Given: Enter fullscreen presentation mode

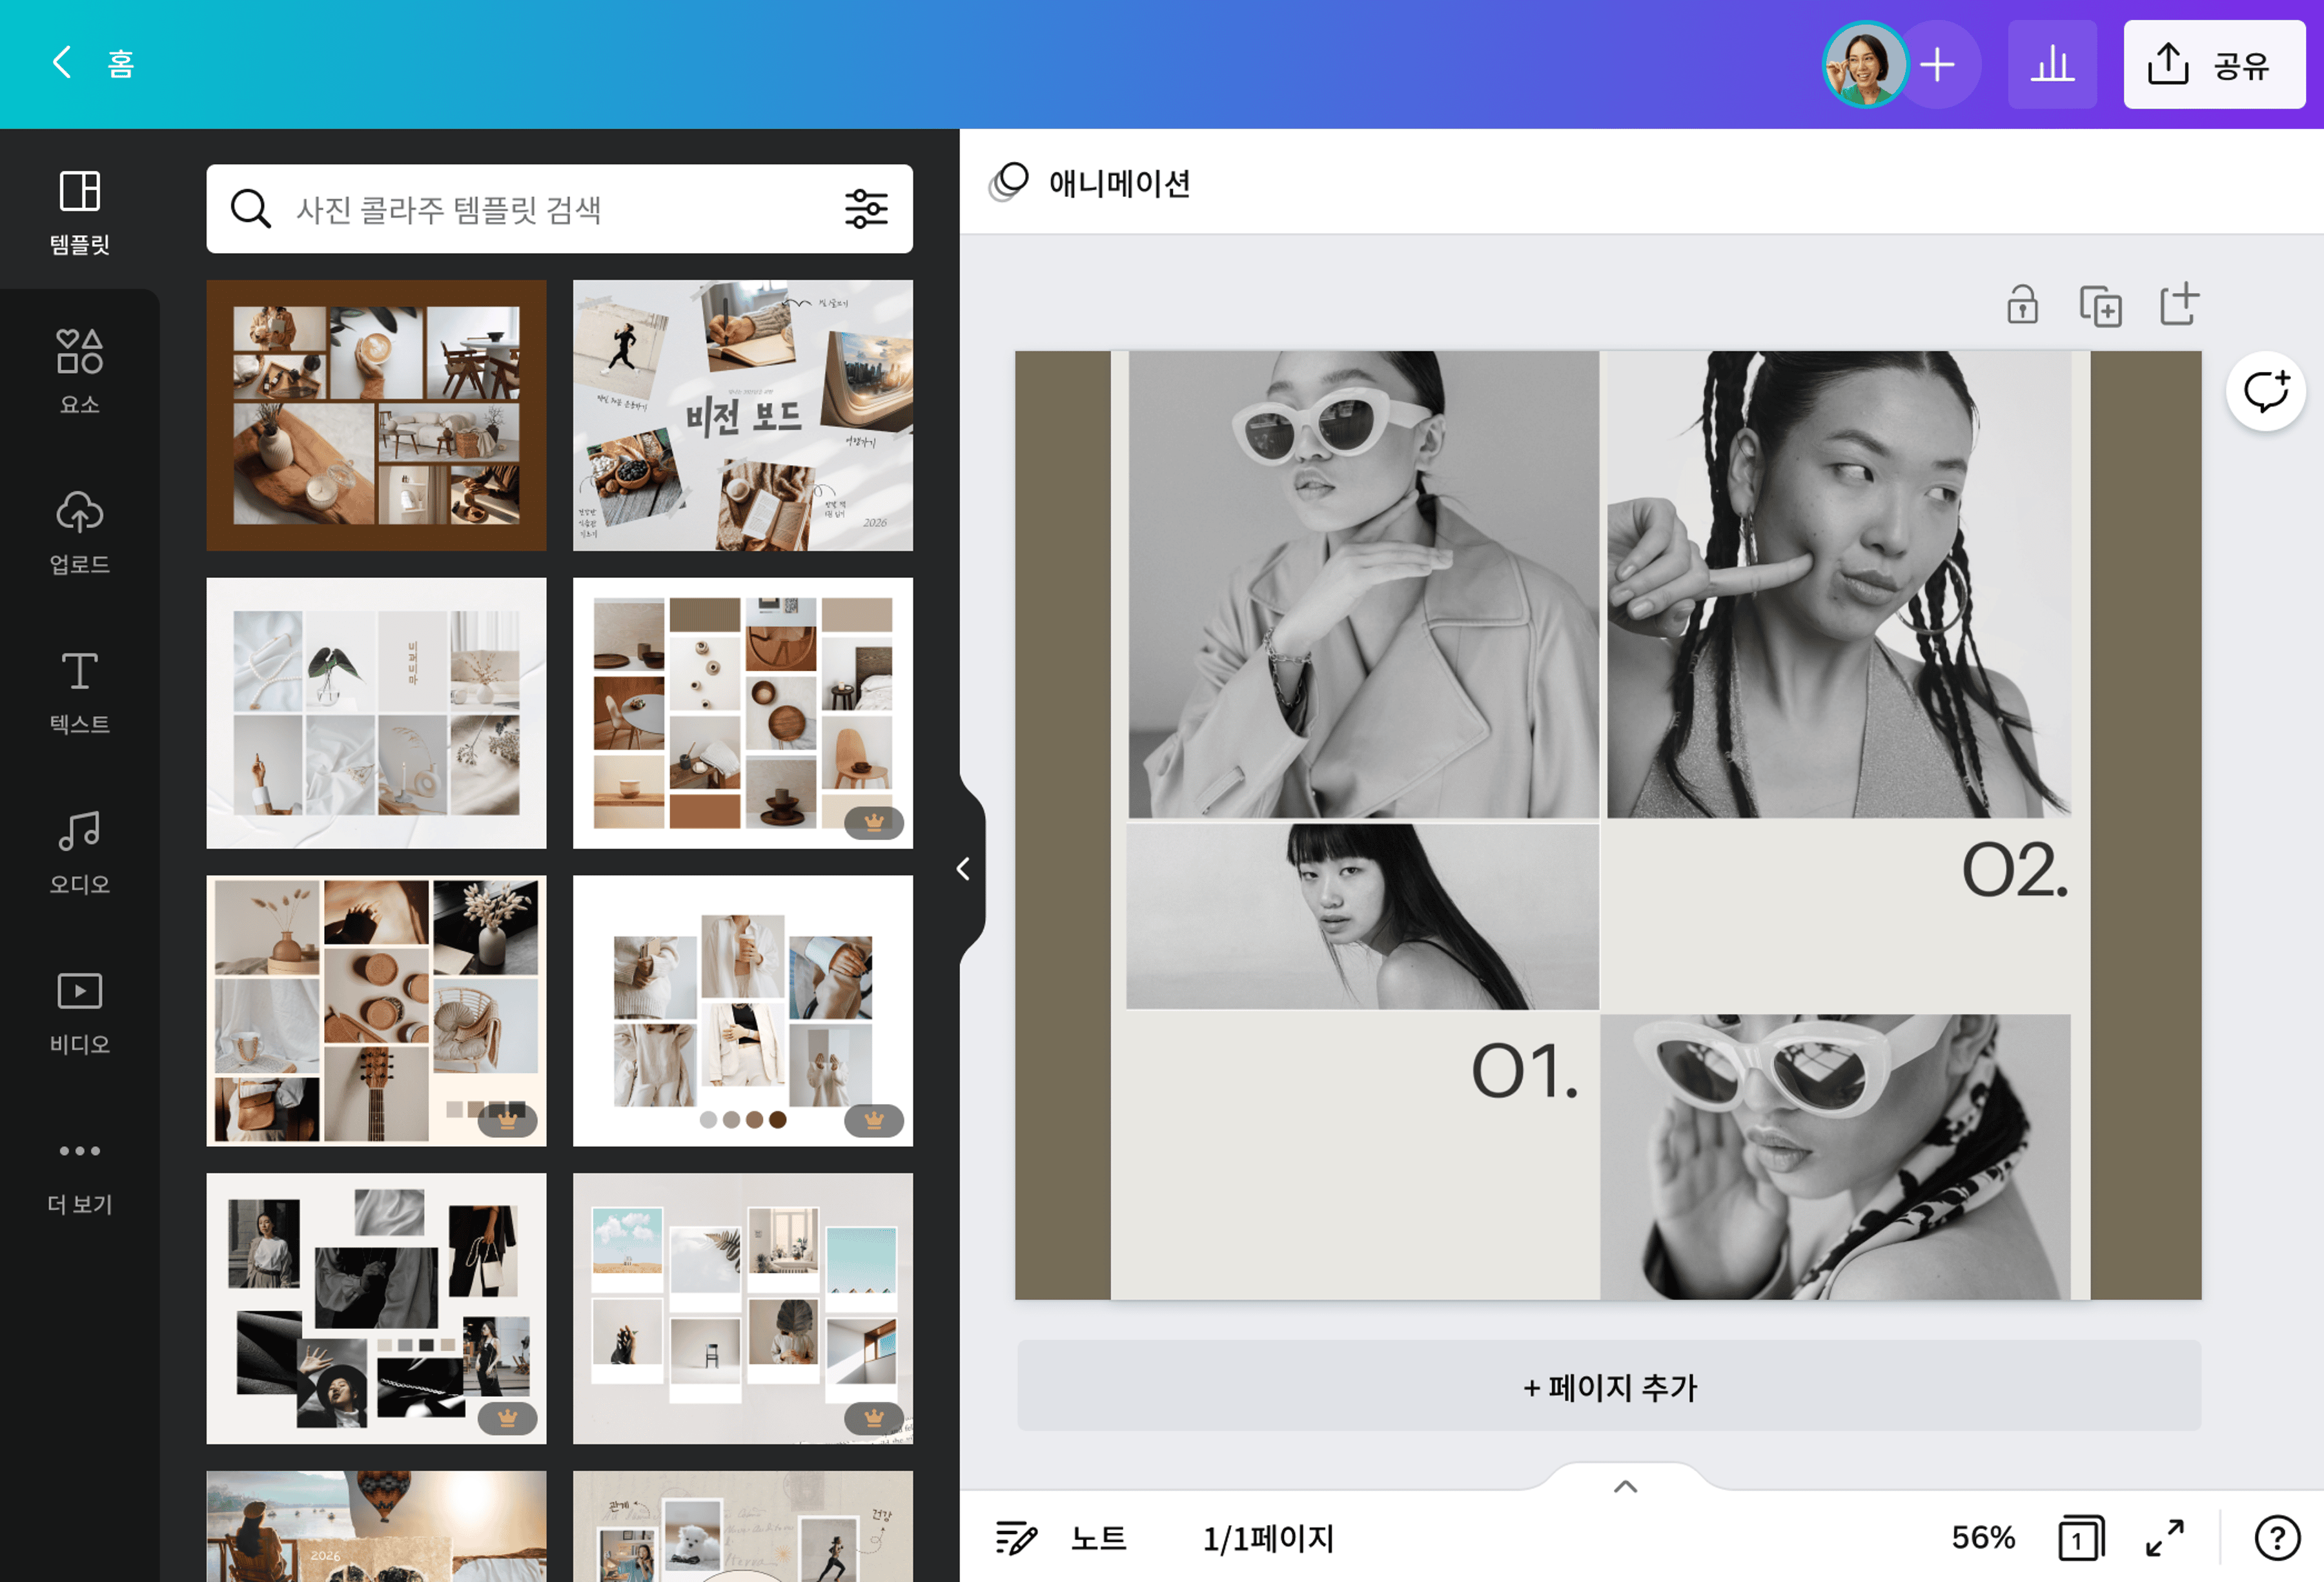Looking at the screenshot, I should click(x=2165, y=1538).
